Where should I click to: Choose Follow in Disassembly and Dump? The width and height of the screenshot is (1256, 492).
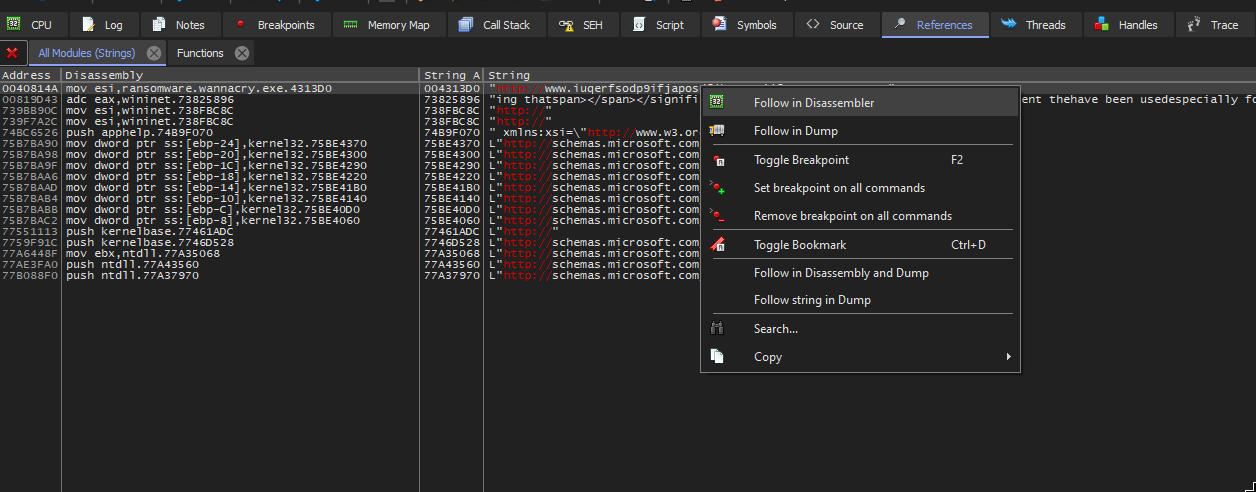coord(860,273)
